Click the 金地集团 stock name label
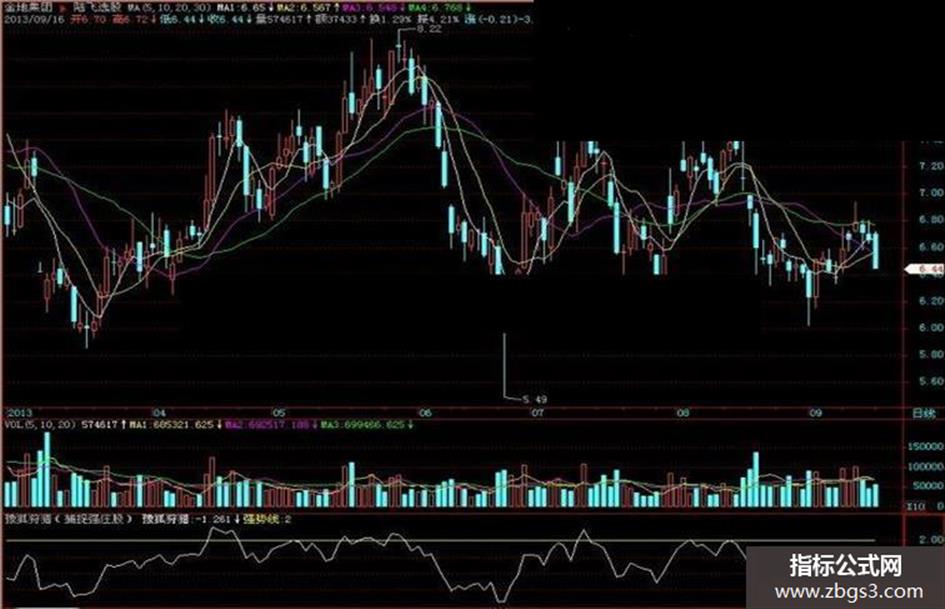Screen dimensions: 945x609 tap(29, 8)
